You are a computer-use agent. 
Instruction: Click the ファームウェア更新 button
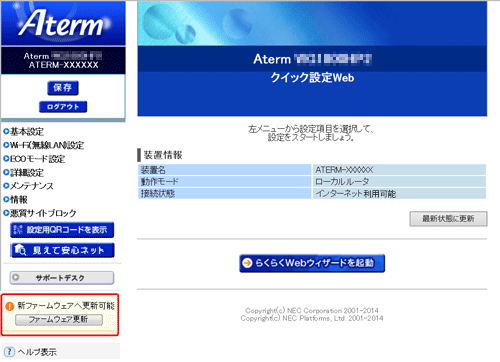pyautogui.click(x=59, y=319)
